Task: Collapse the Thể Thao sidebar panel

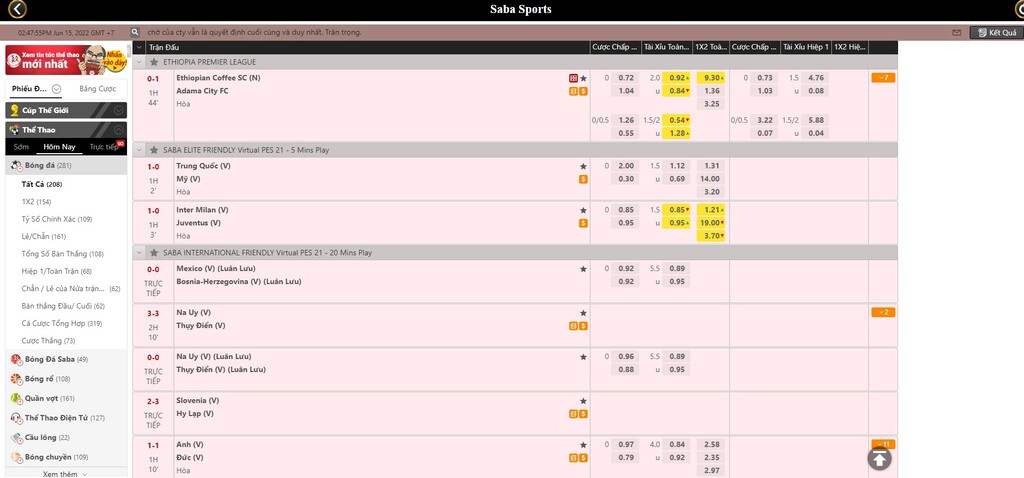Action: coord(119,129)
